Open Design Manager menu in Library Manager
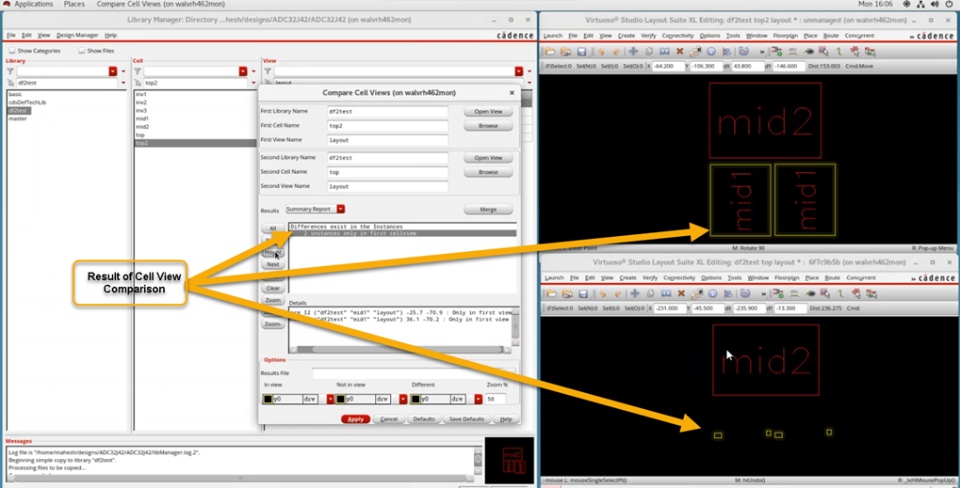This screenshot has width=960, height=488. coord(77,36)
